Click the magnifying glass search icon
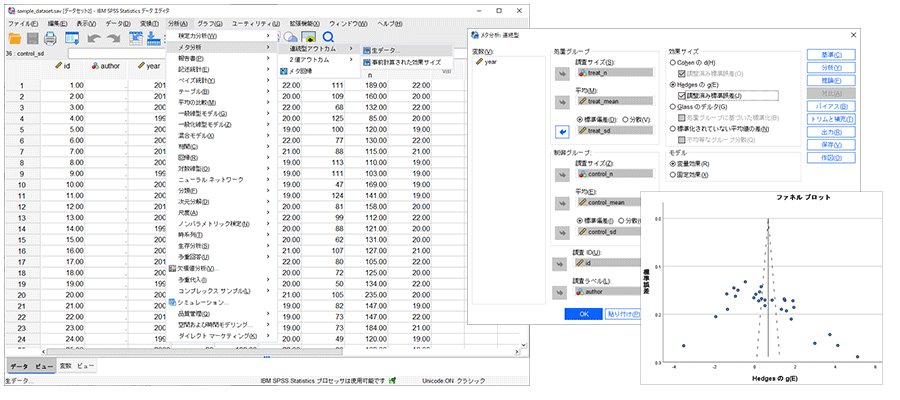The height and width of the screenshot is (400, 900). (x=330, y=38)
